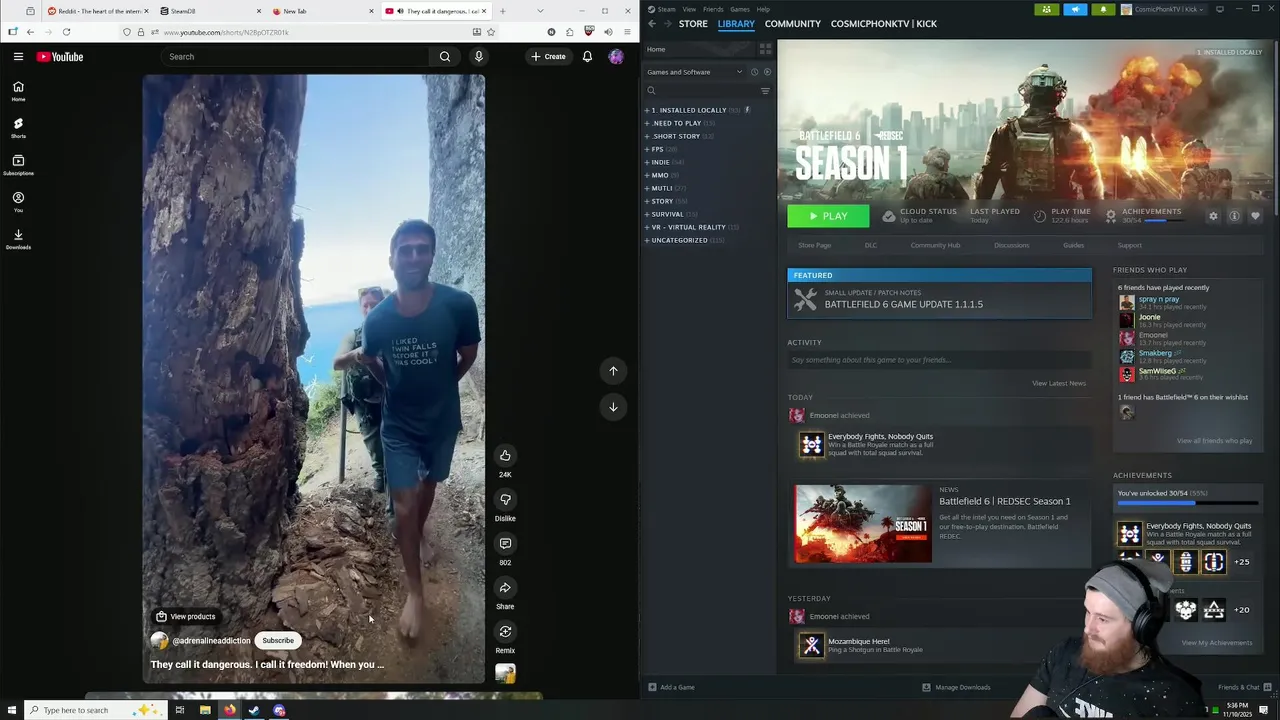
Task: Open Steam notifications bell button
Action: [x=1103, y=10]
